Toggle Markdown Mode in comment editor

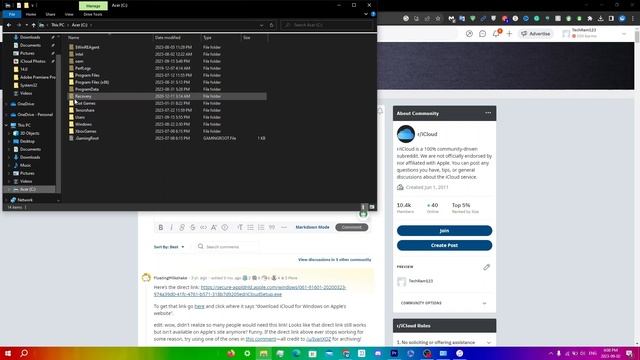point(312,227)
